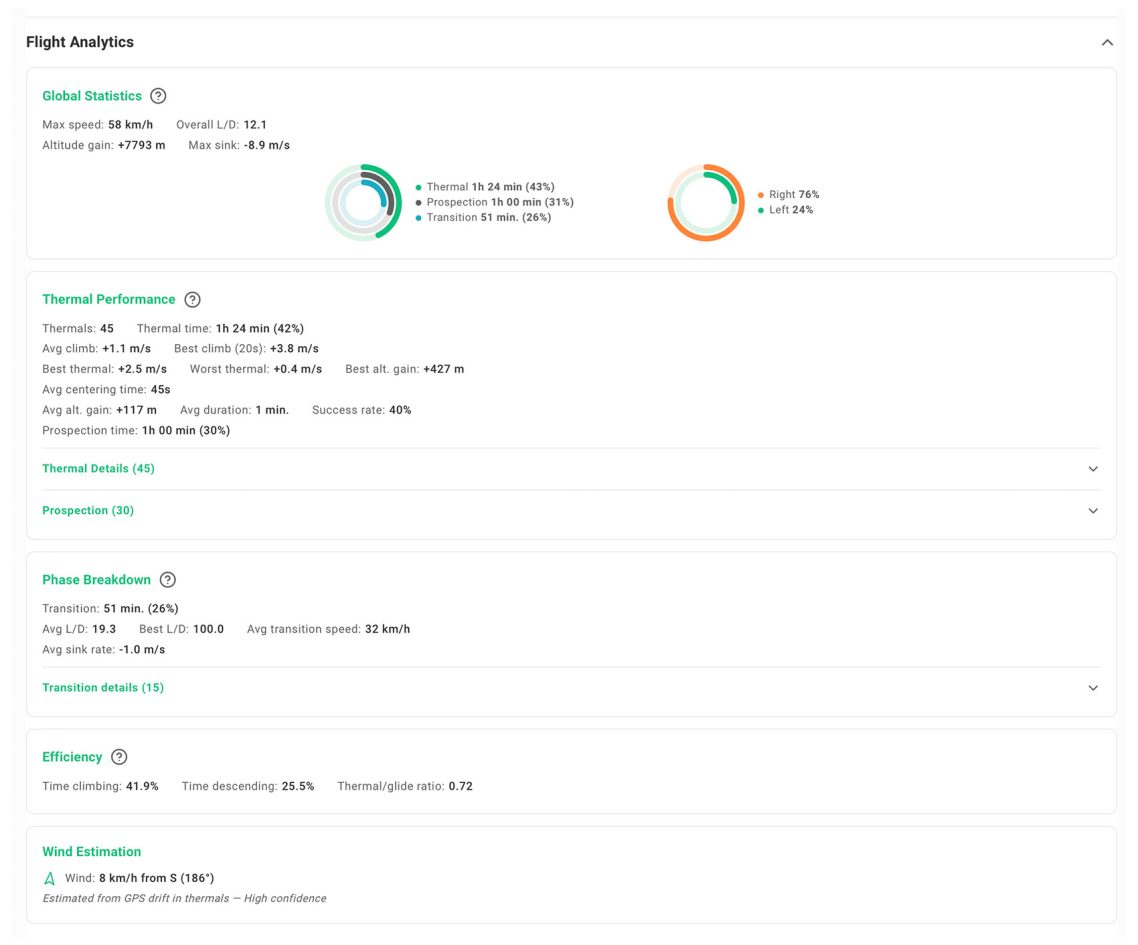This screenshot has width=1138, height=945.
Task: Click the Efficiency section heading
Action: click(x=72, y=757)
